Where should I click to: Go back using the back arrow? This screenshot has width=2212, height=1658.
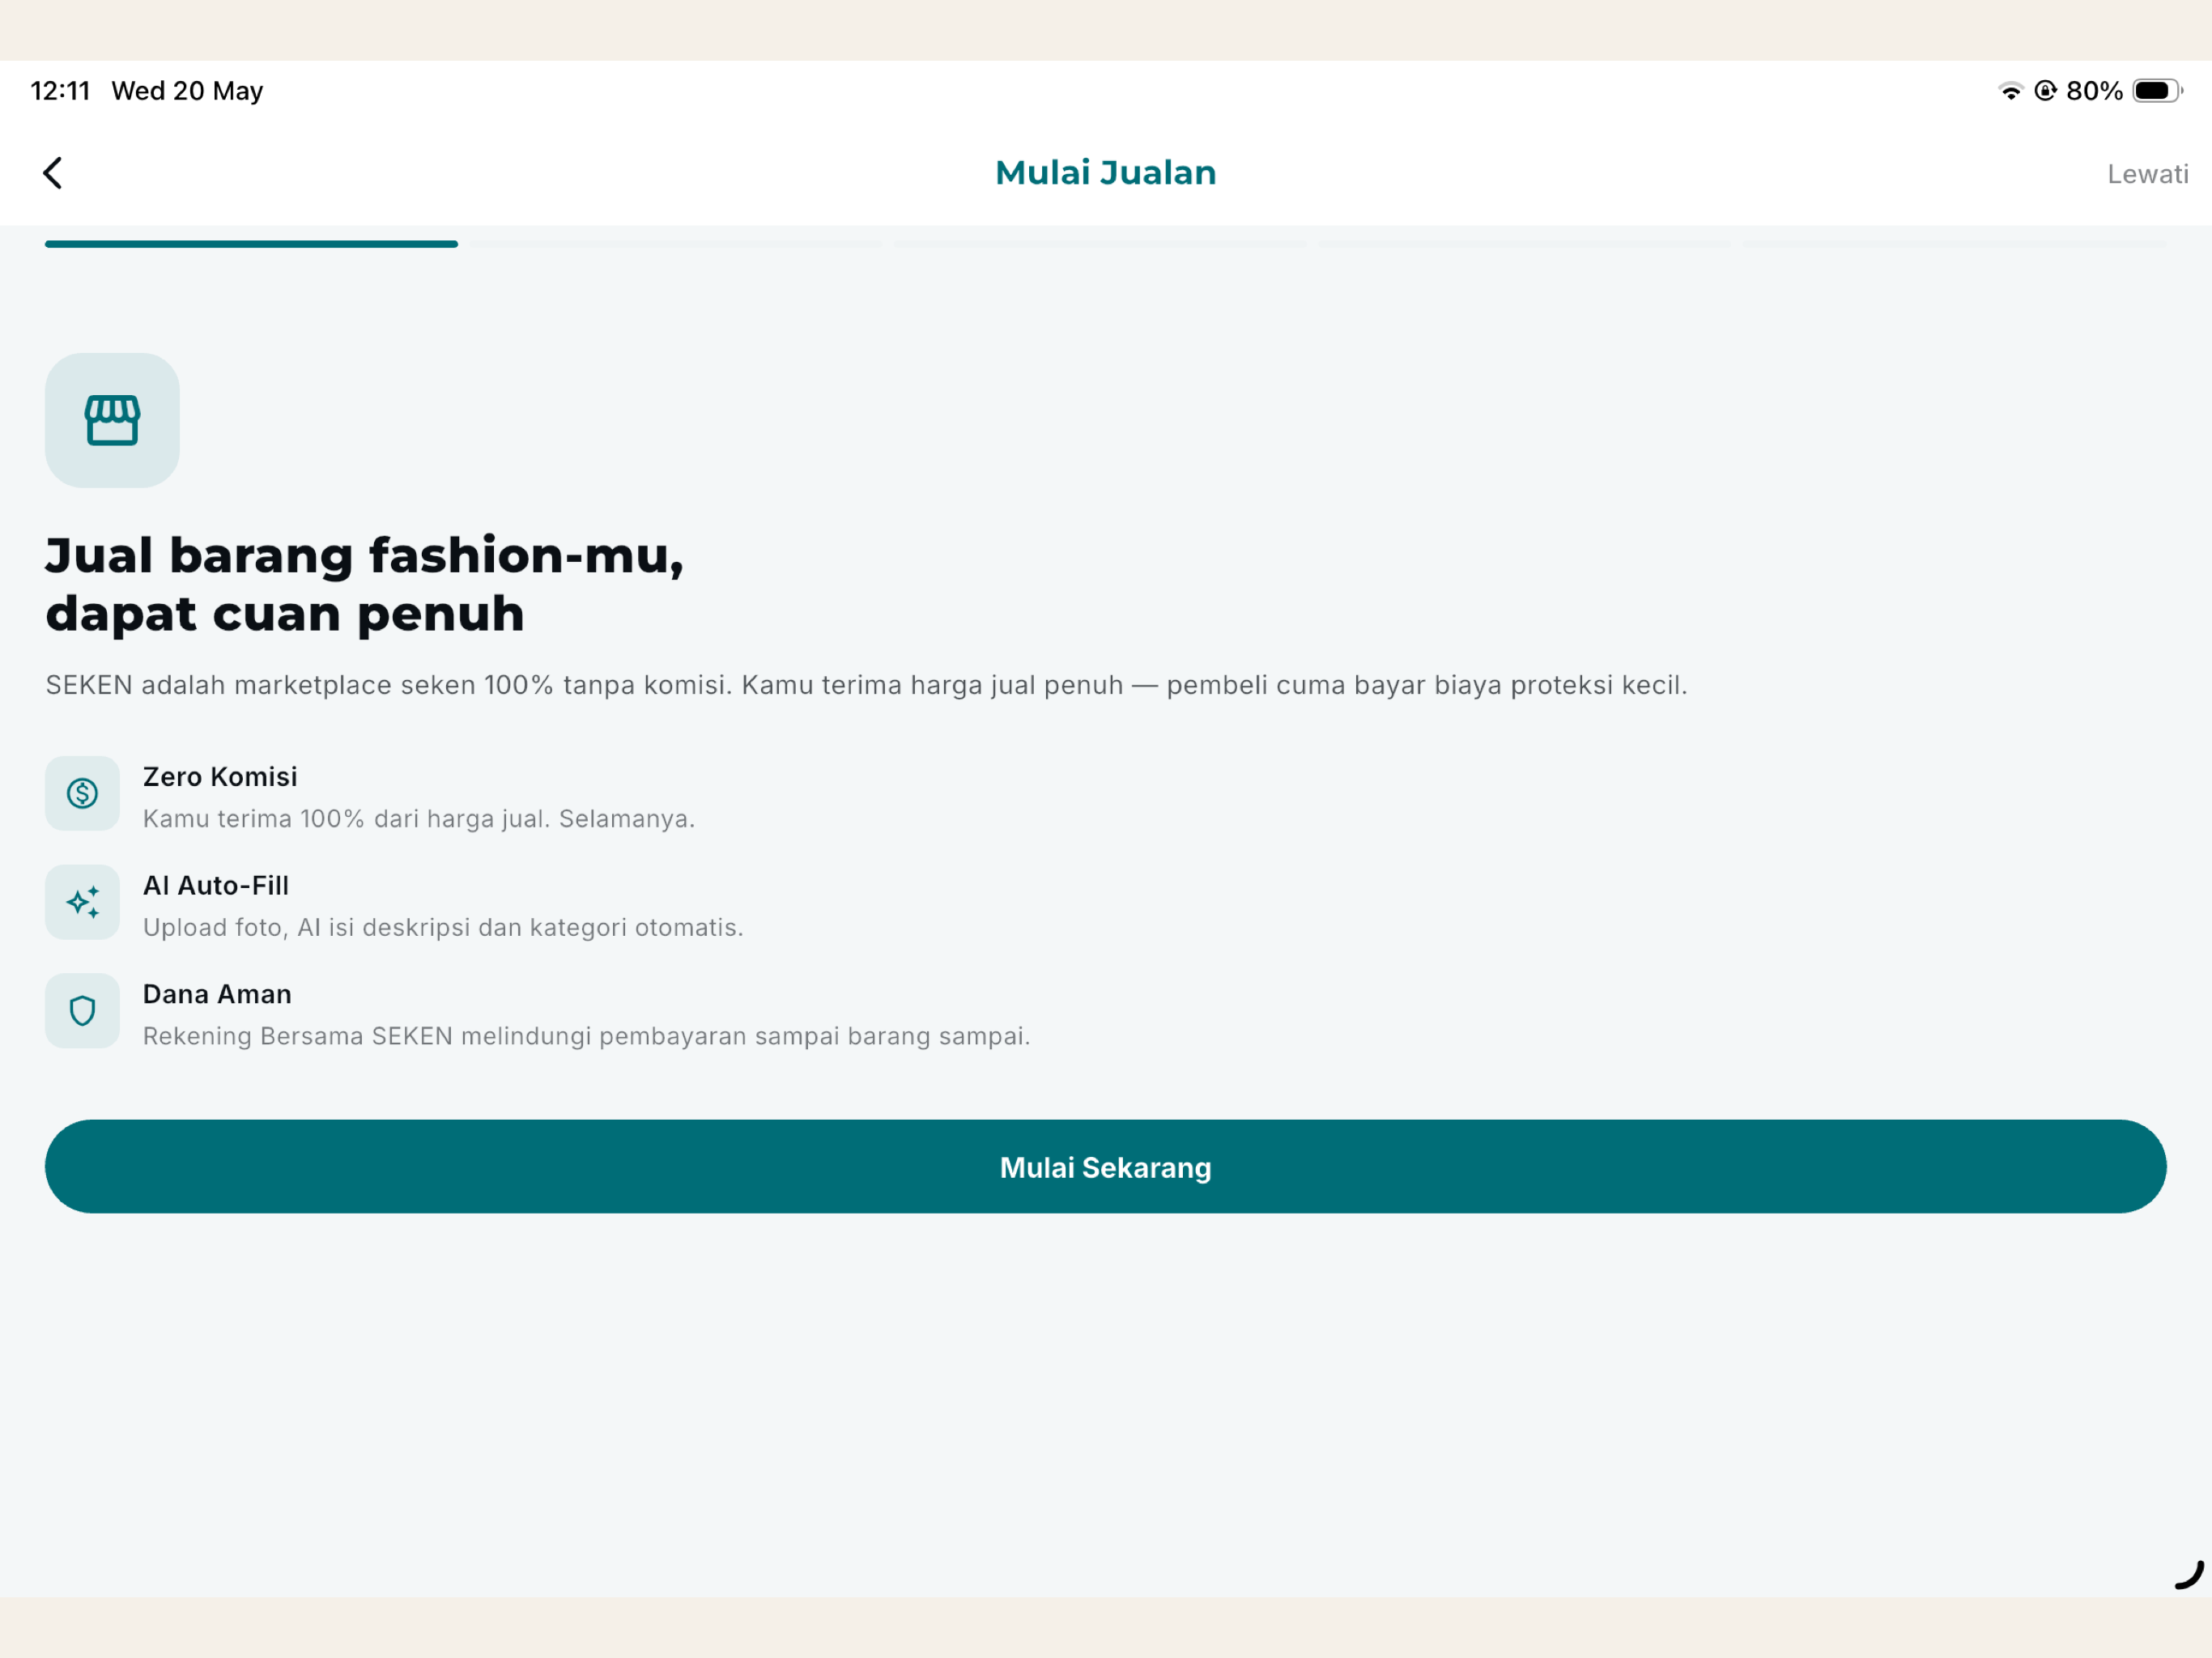pos(53,173)
